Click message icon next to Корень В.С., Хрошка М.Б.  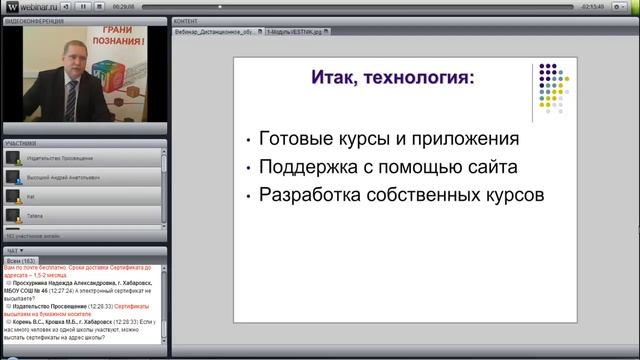[x=8, y=322]
